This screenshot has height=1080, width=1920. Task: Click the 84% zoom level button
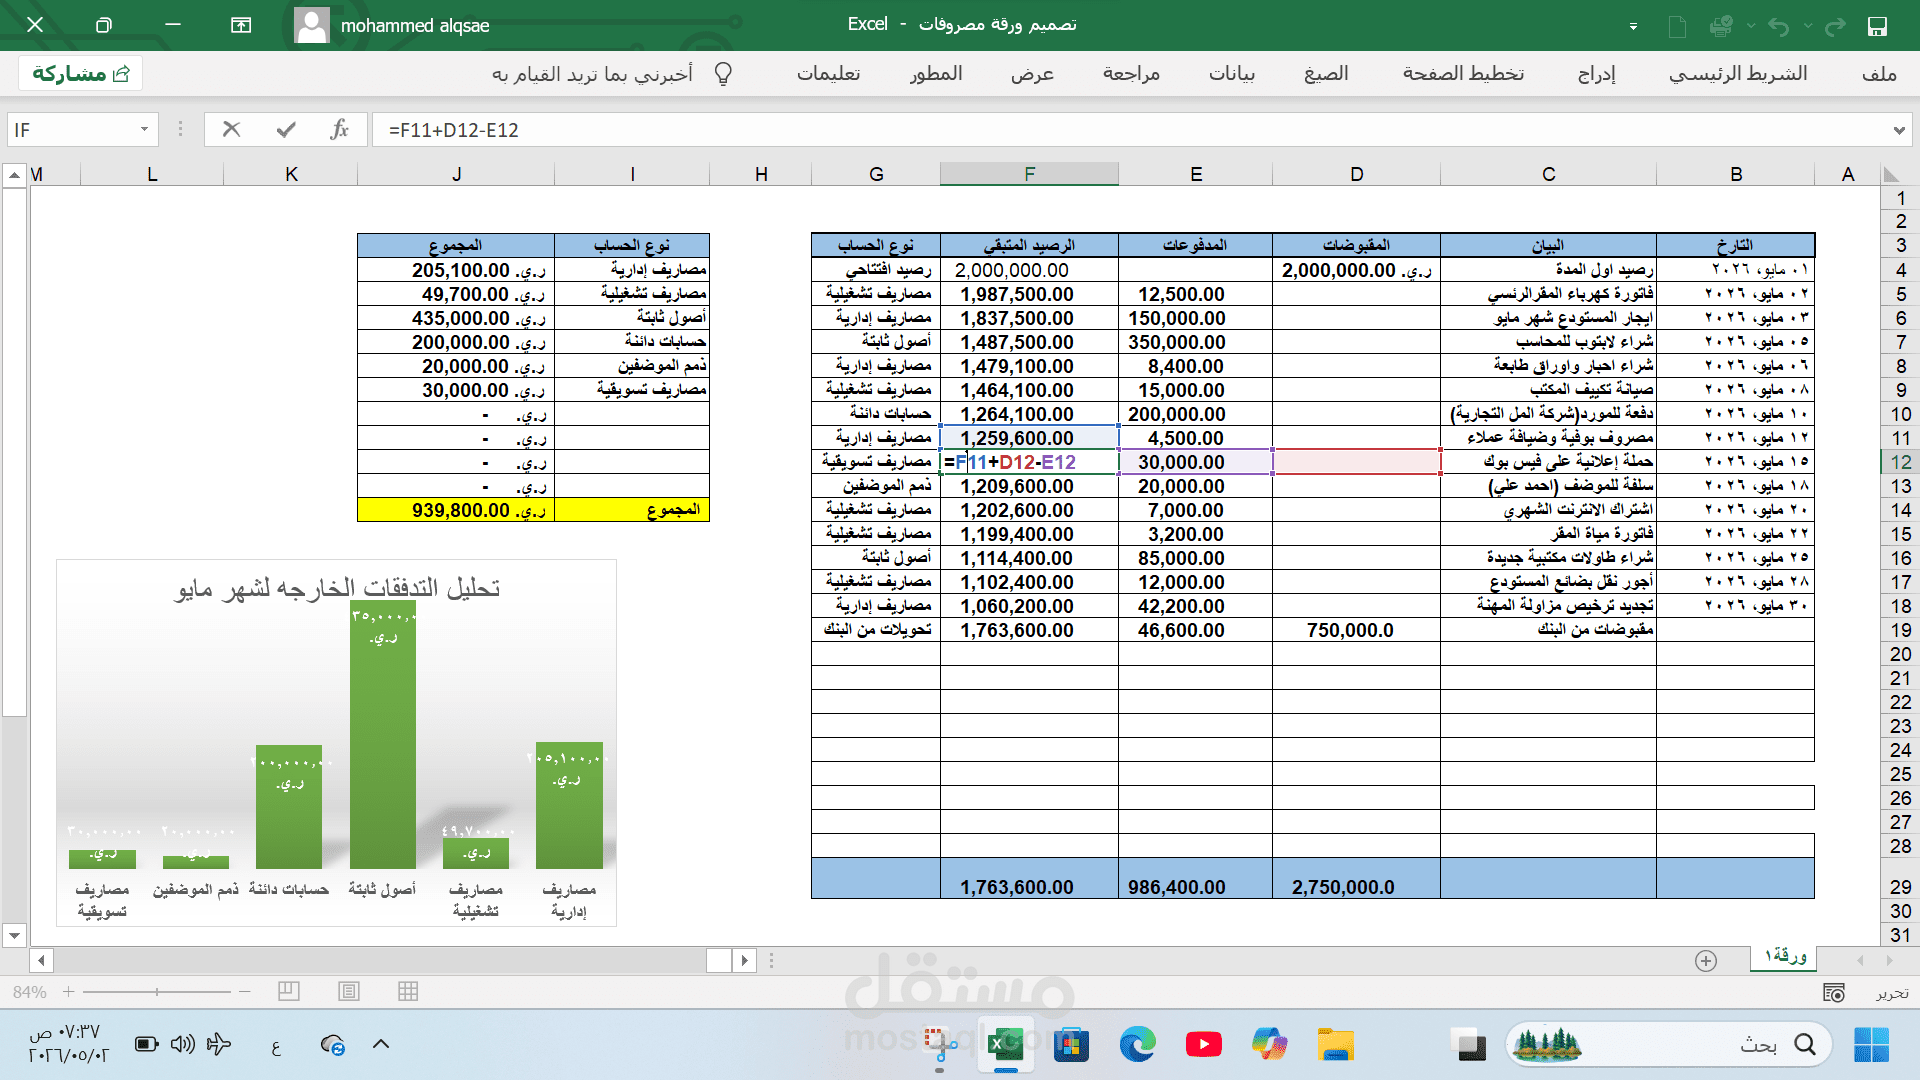coord(29,992)
